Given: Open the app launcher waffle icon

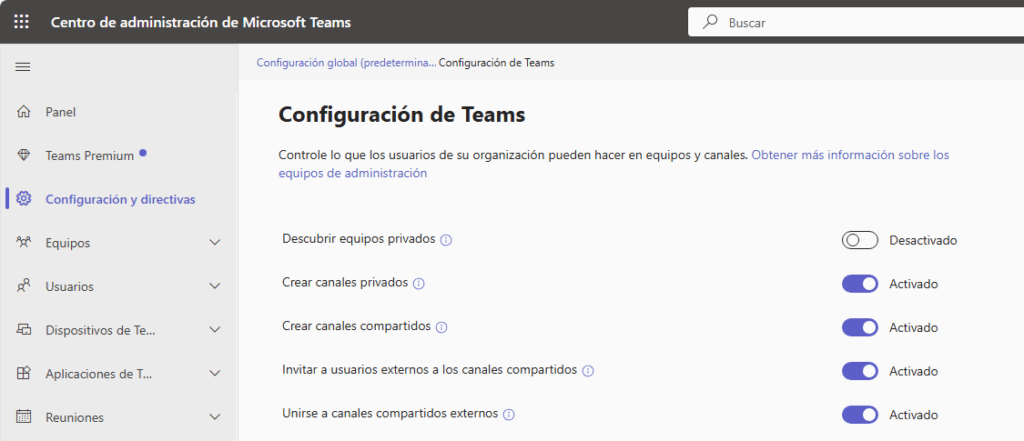Looking at the screenshot, I should [21, 22].
